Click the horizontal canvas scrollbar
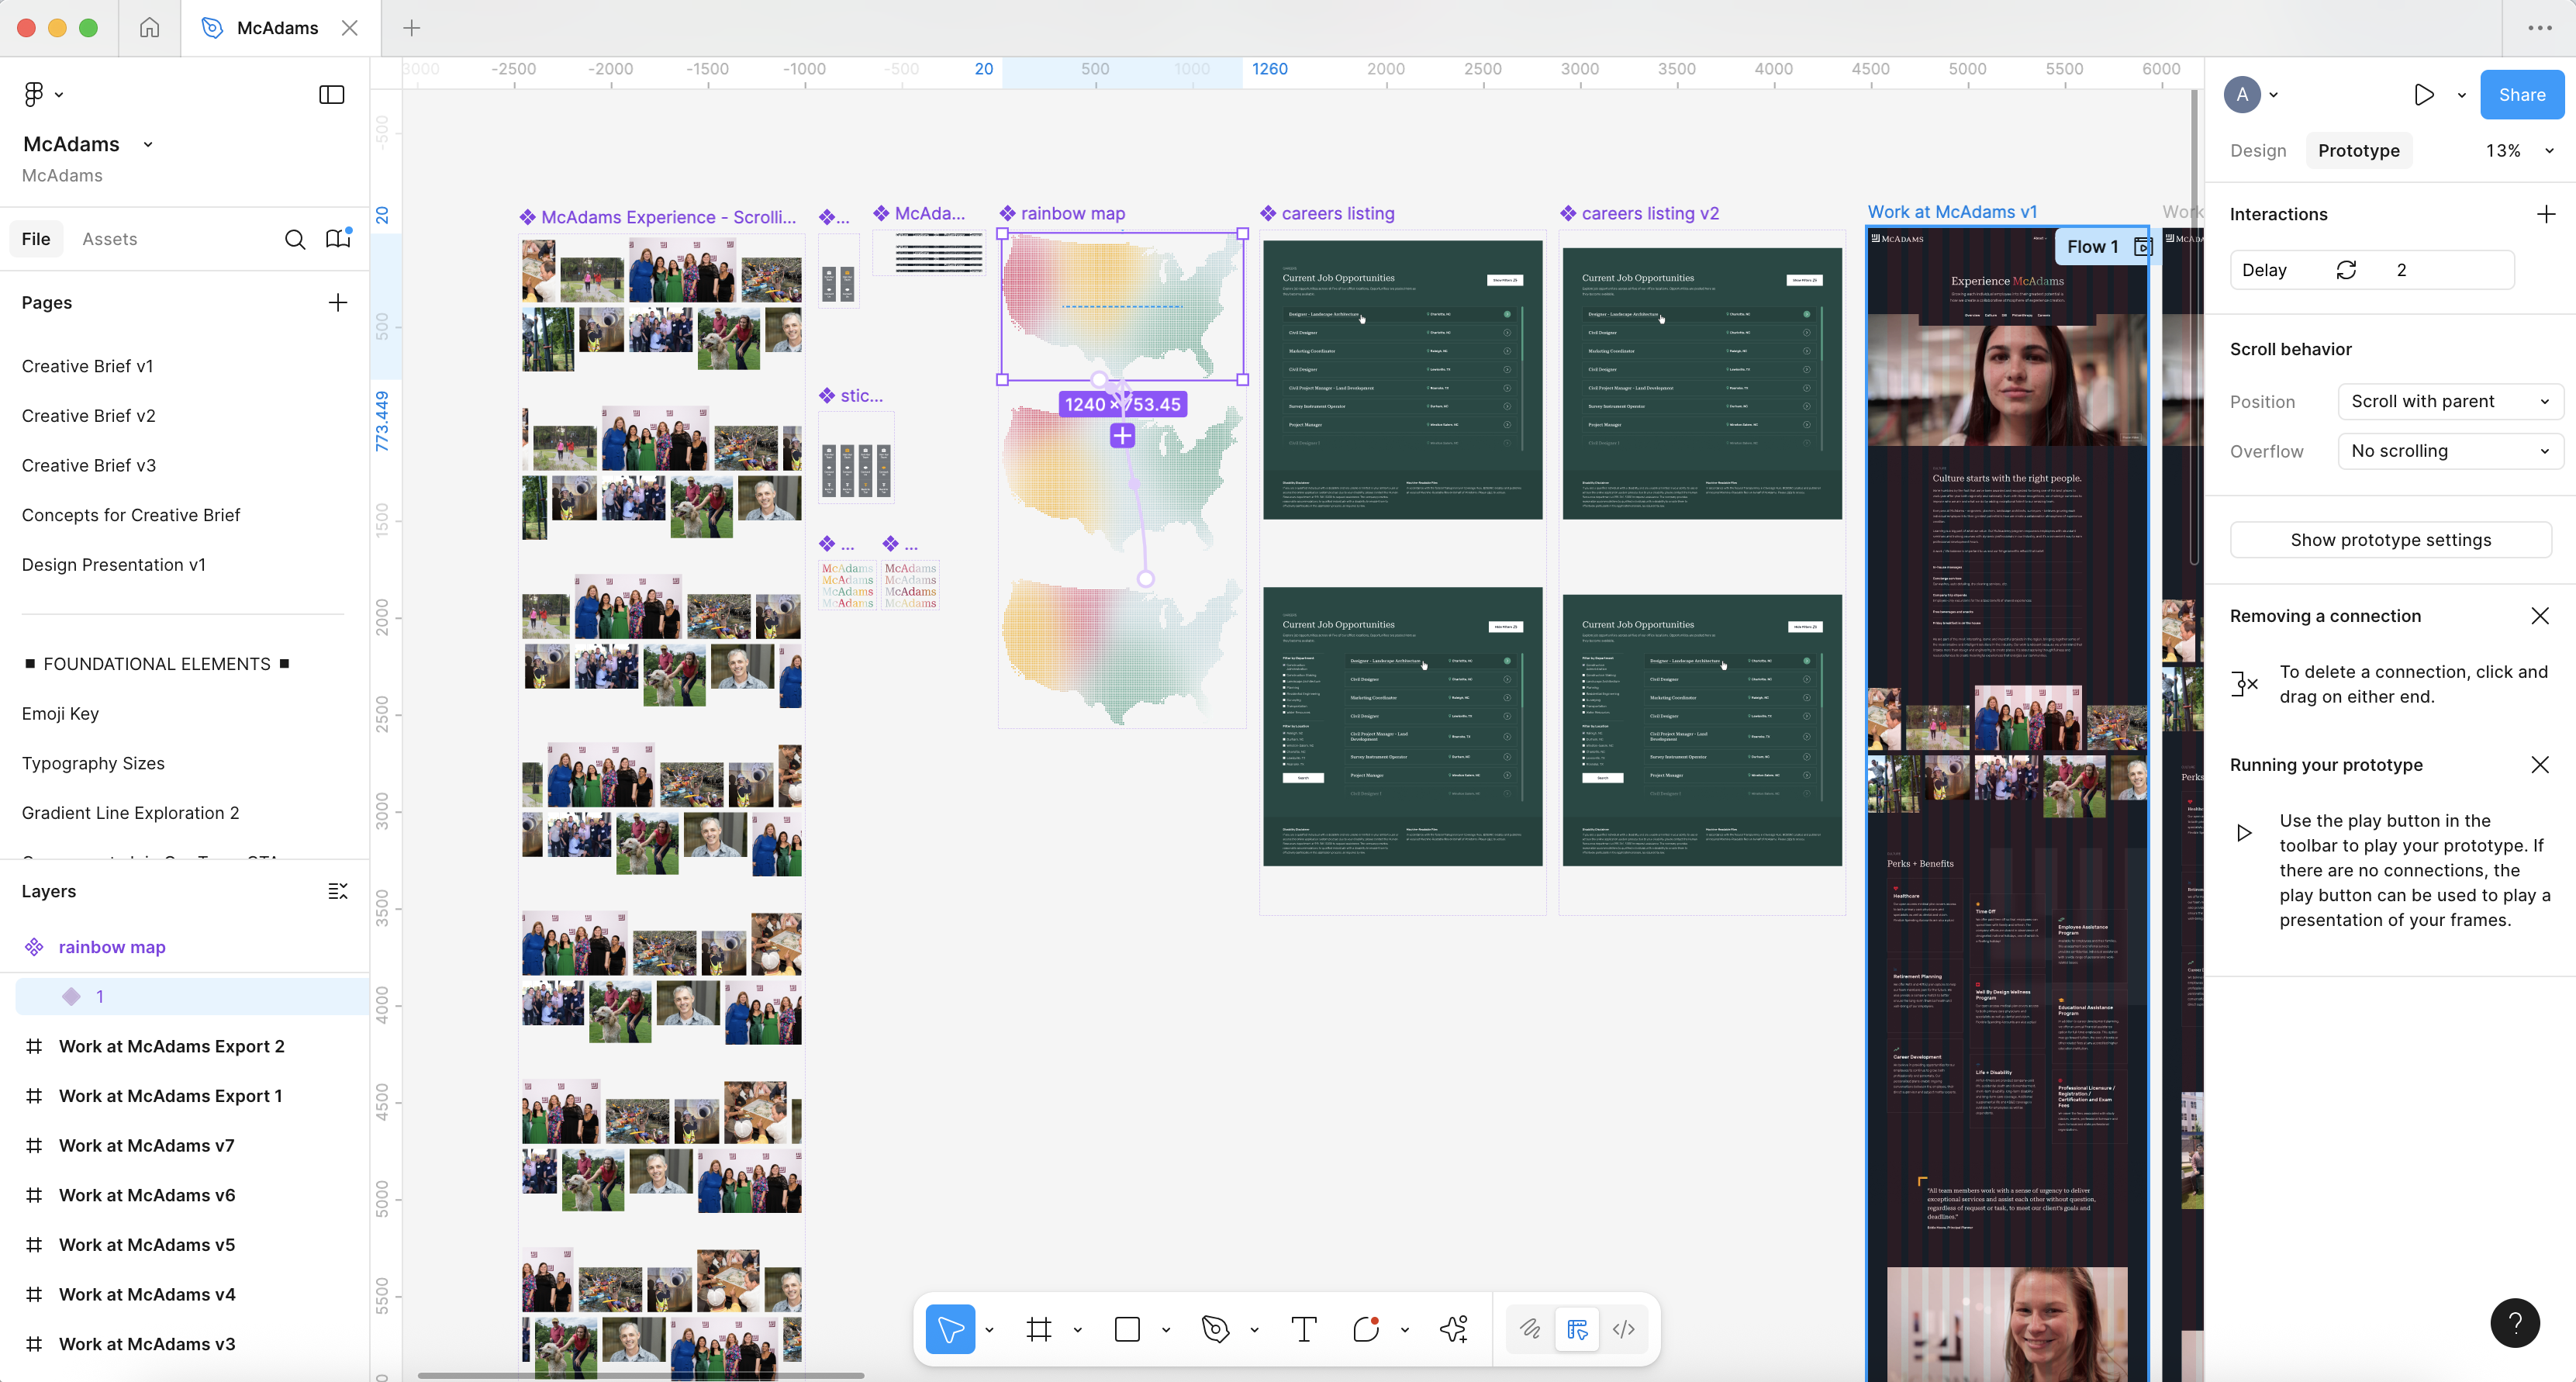 pos(640,1375)
